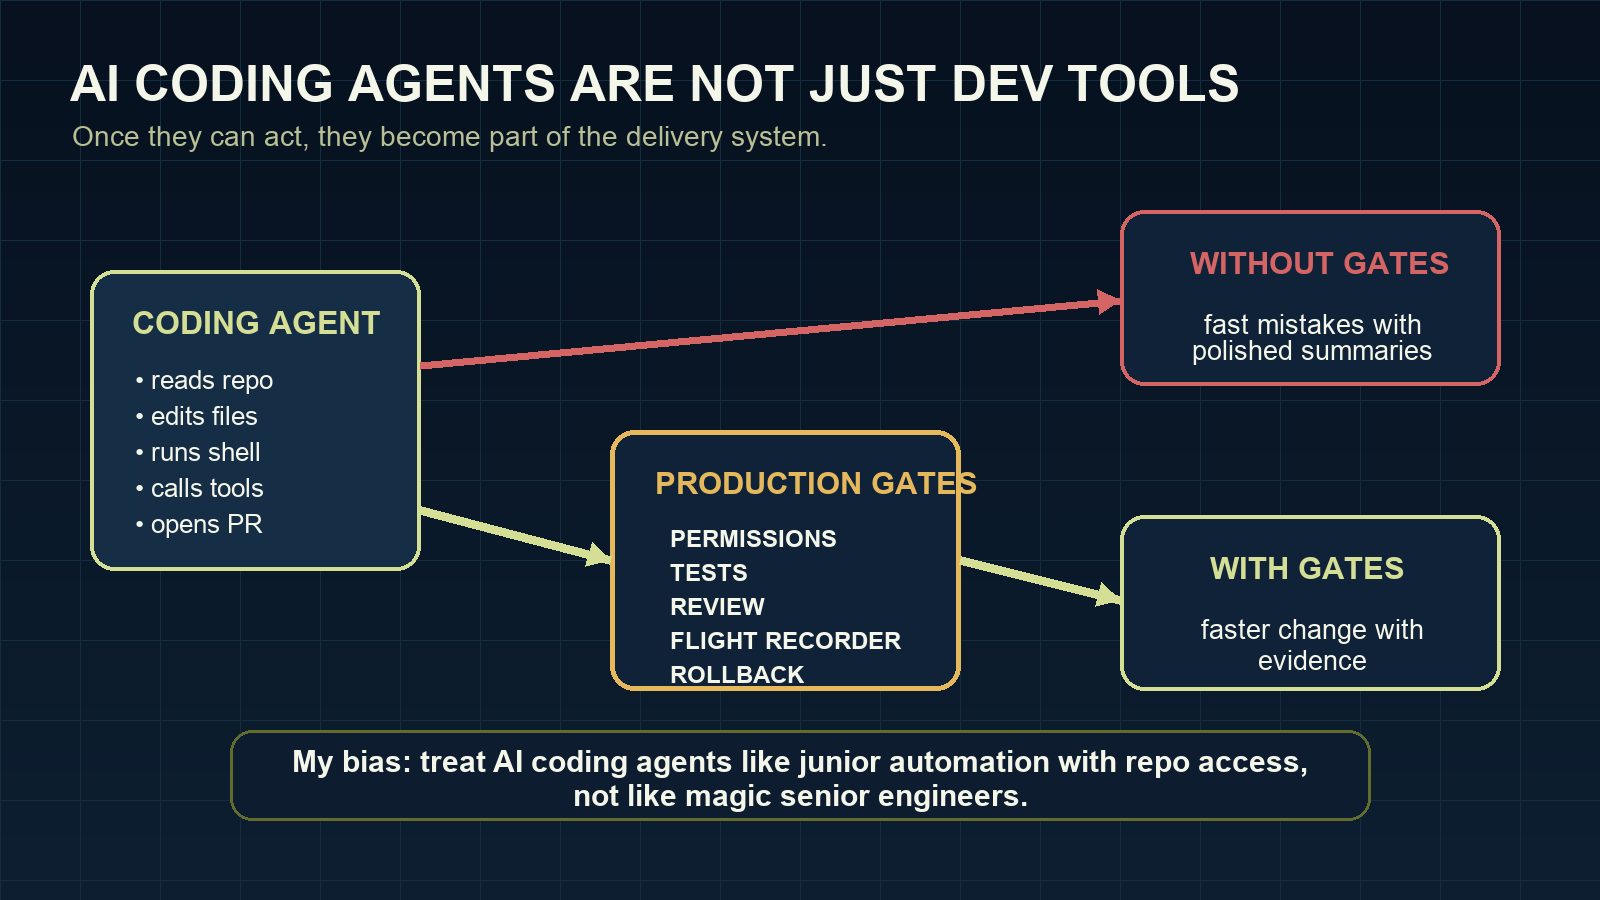Screen dimensions: 1600x900
Task: Click the WITH GATES heading
Action: pyautogui.click(x=1307, y=569)
